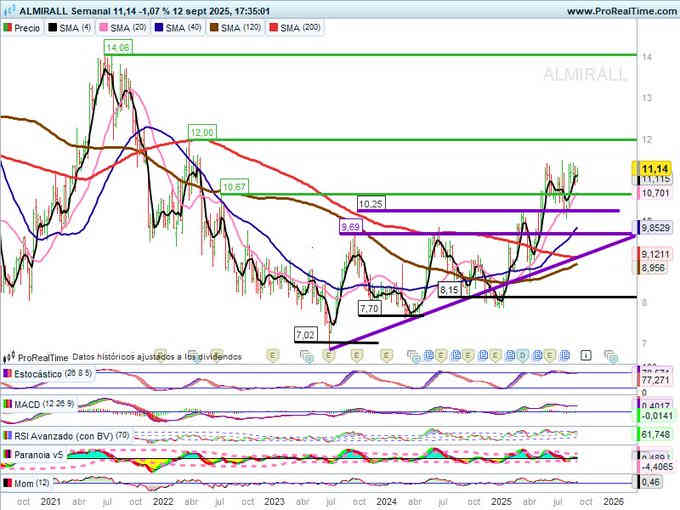
Task: Click the 10,701 SMA value tag
Action: (x=654, y=193)
